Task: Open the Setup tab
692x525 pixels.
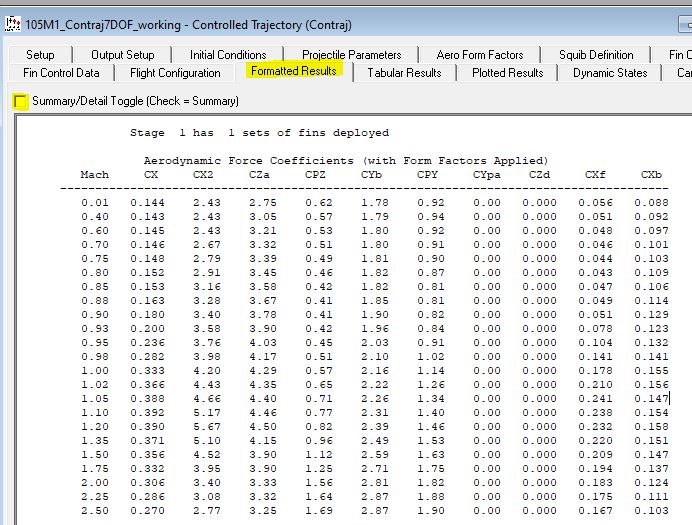Action: click(x=41, y=55)
